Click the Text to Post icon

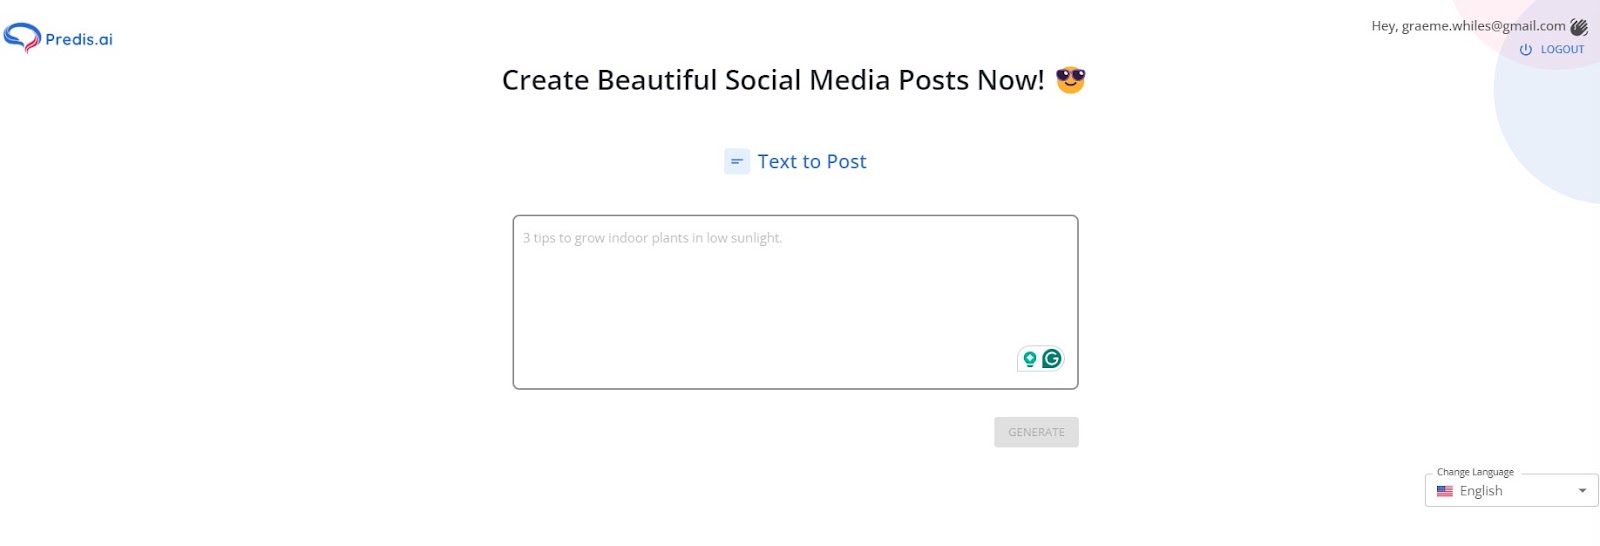[x=737, y=161]
